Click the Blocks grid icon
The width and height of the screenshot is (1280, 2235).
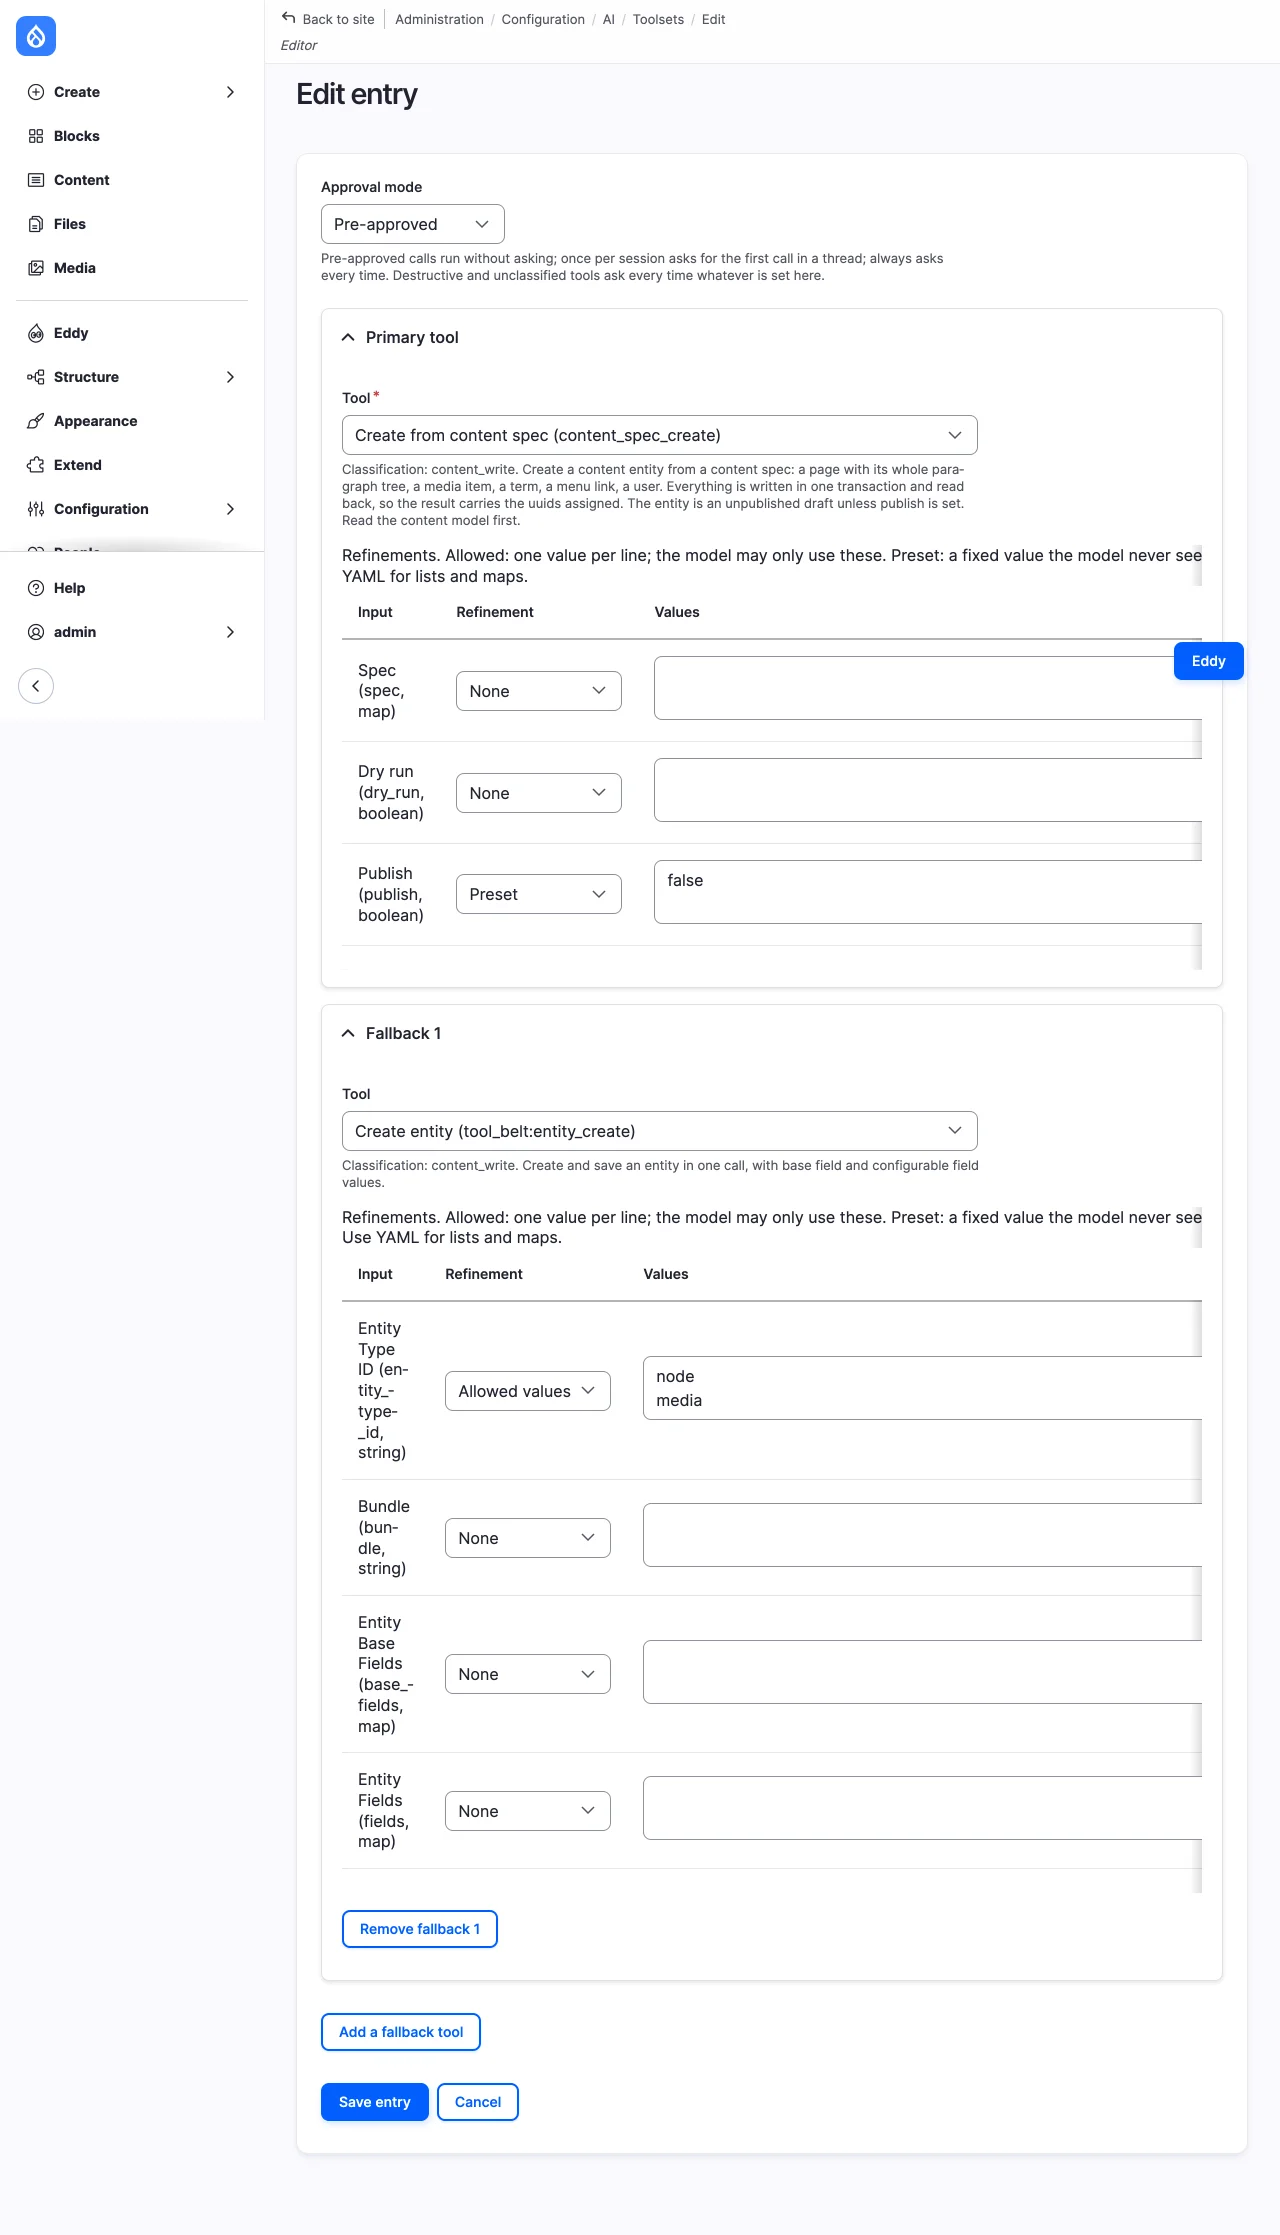tap(36, 136)
